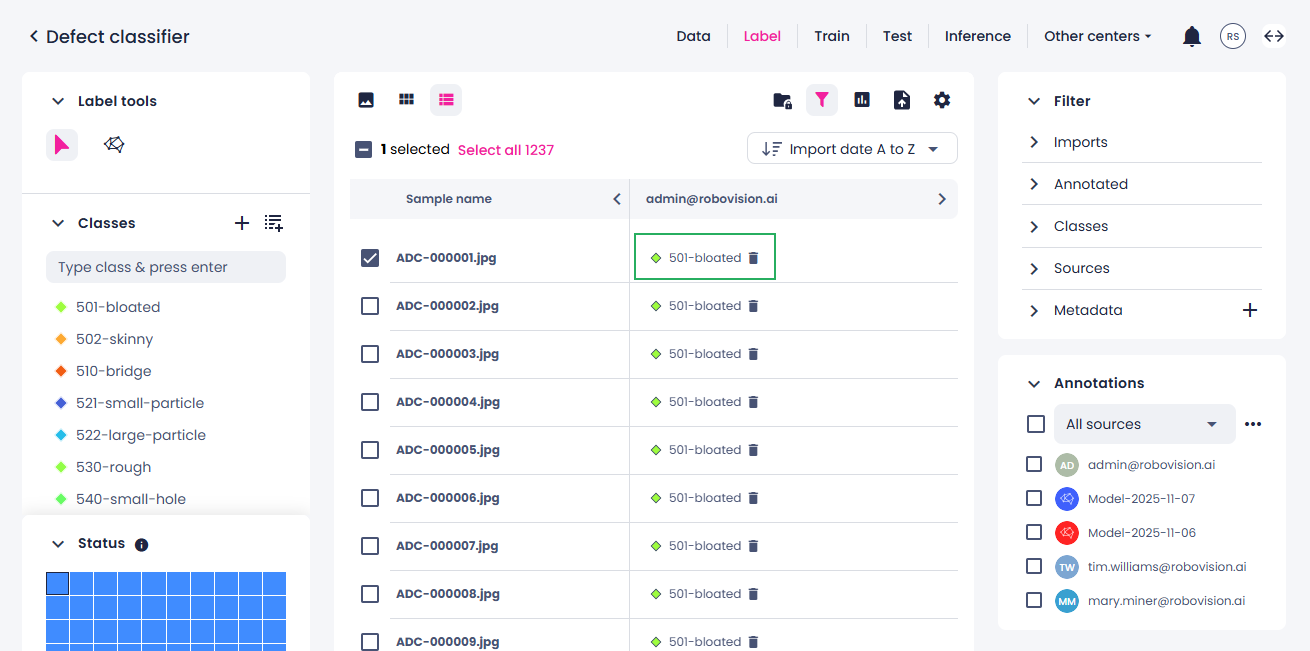Check Model-2025-11-07 annotation source
1310x651 pixels.
[1034, 499]
